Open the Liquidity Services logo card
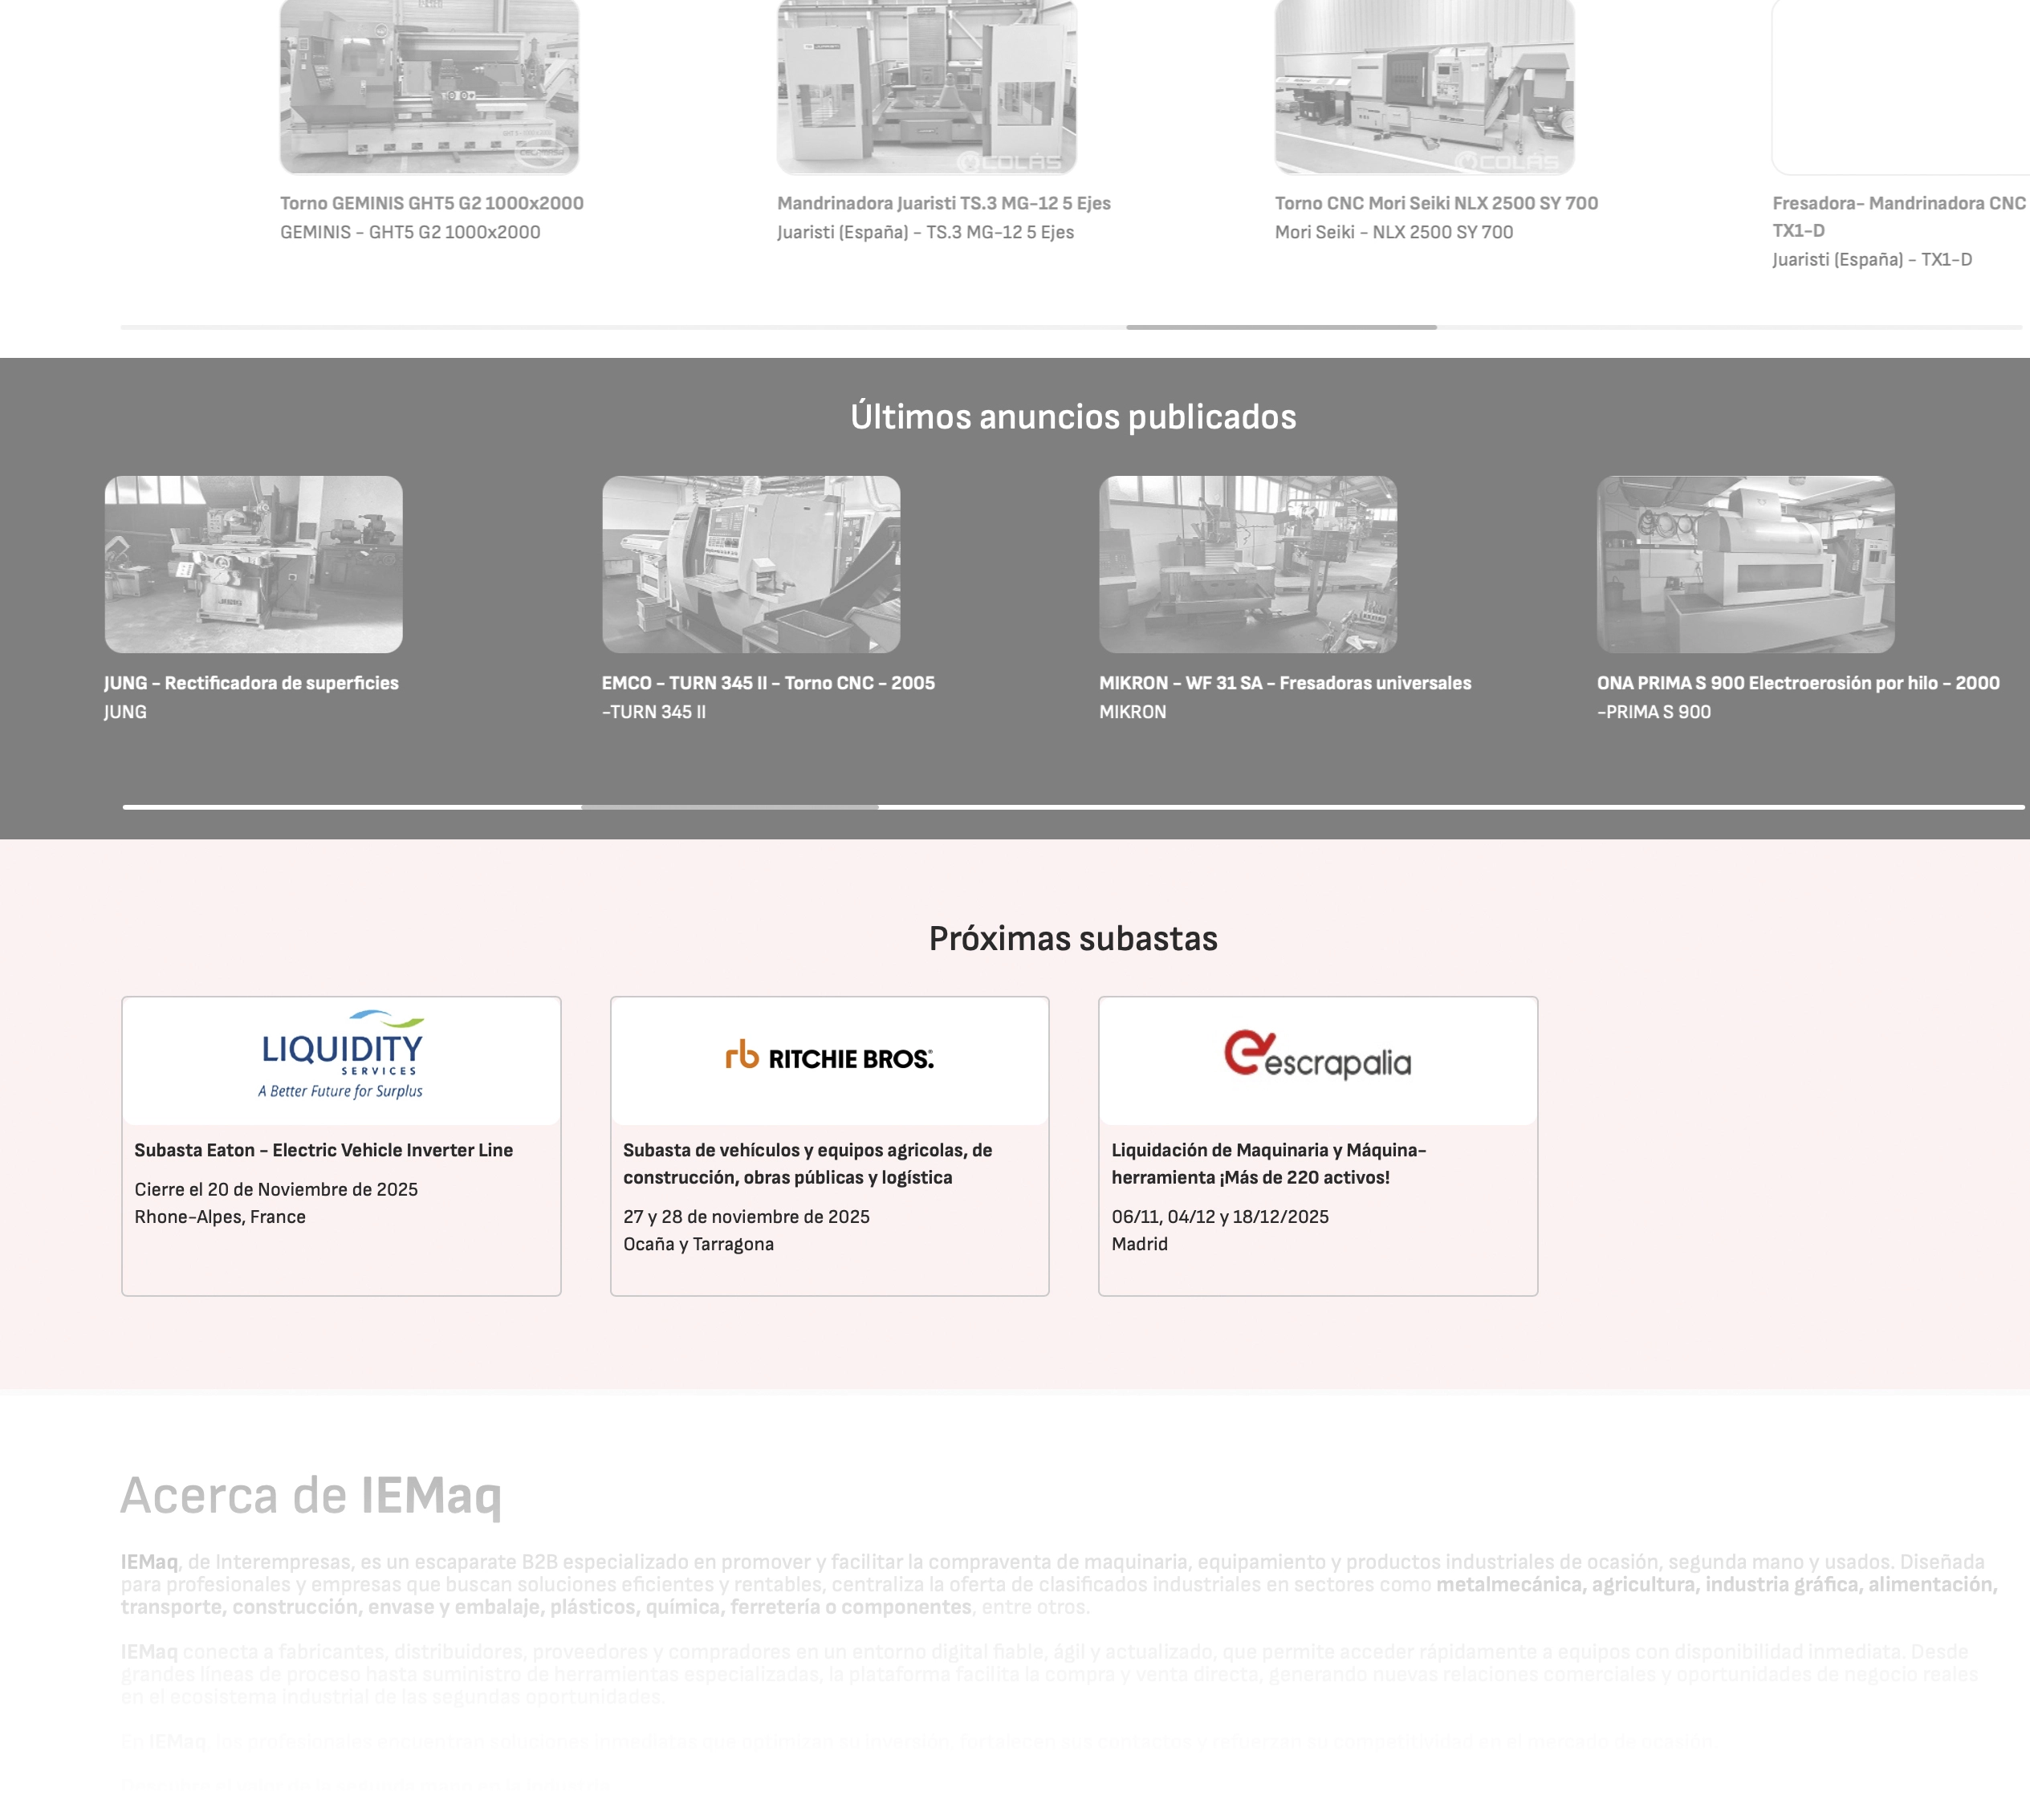This screenshot has width=2030, height=1820. [x=341, y=1056]
